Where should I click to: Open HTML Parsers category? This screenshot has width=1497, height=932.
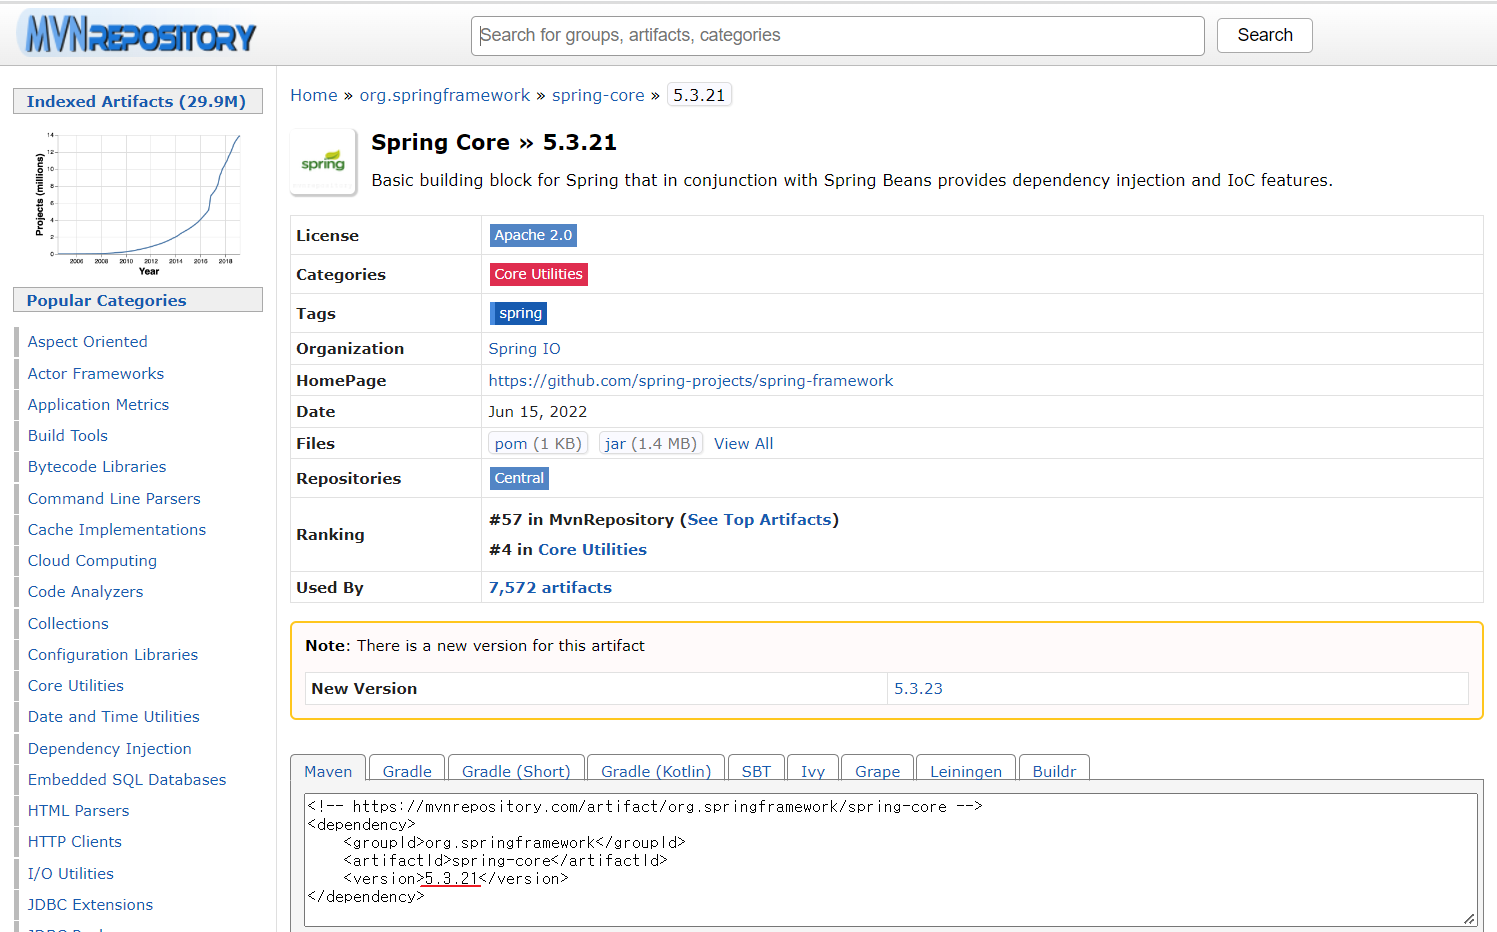tap(79, 811)
